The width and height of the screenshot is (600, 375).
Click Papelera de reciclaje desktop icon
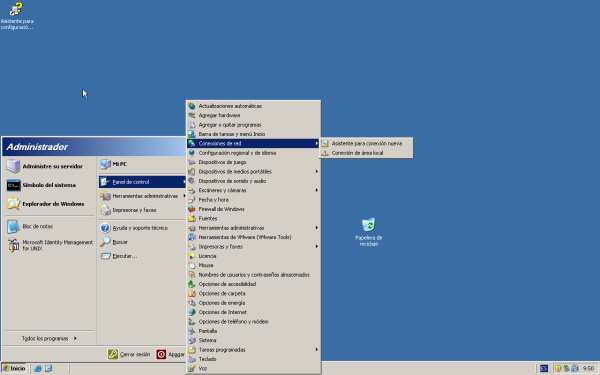(x=368, y=232)
